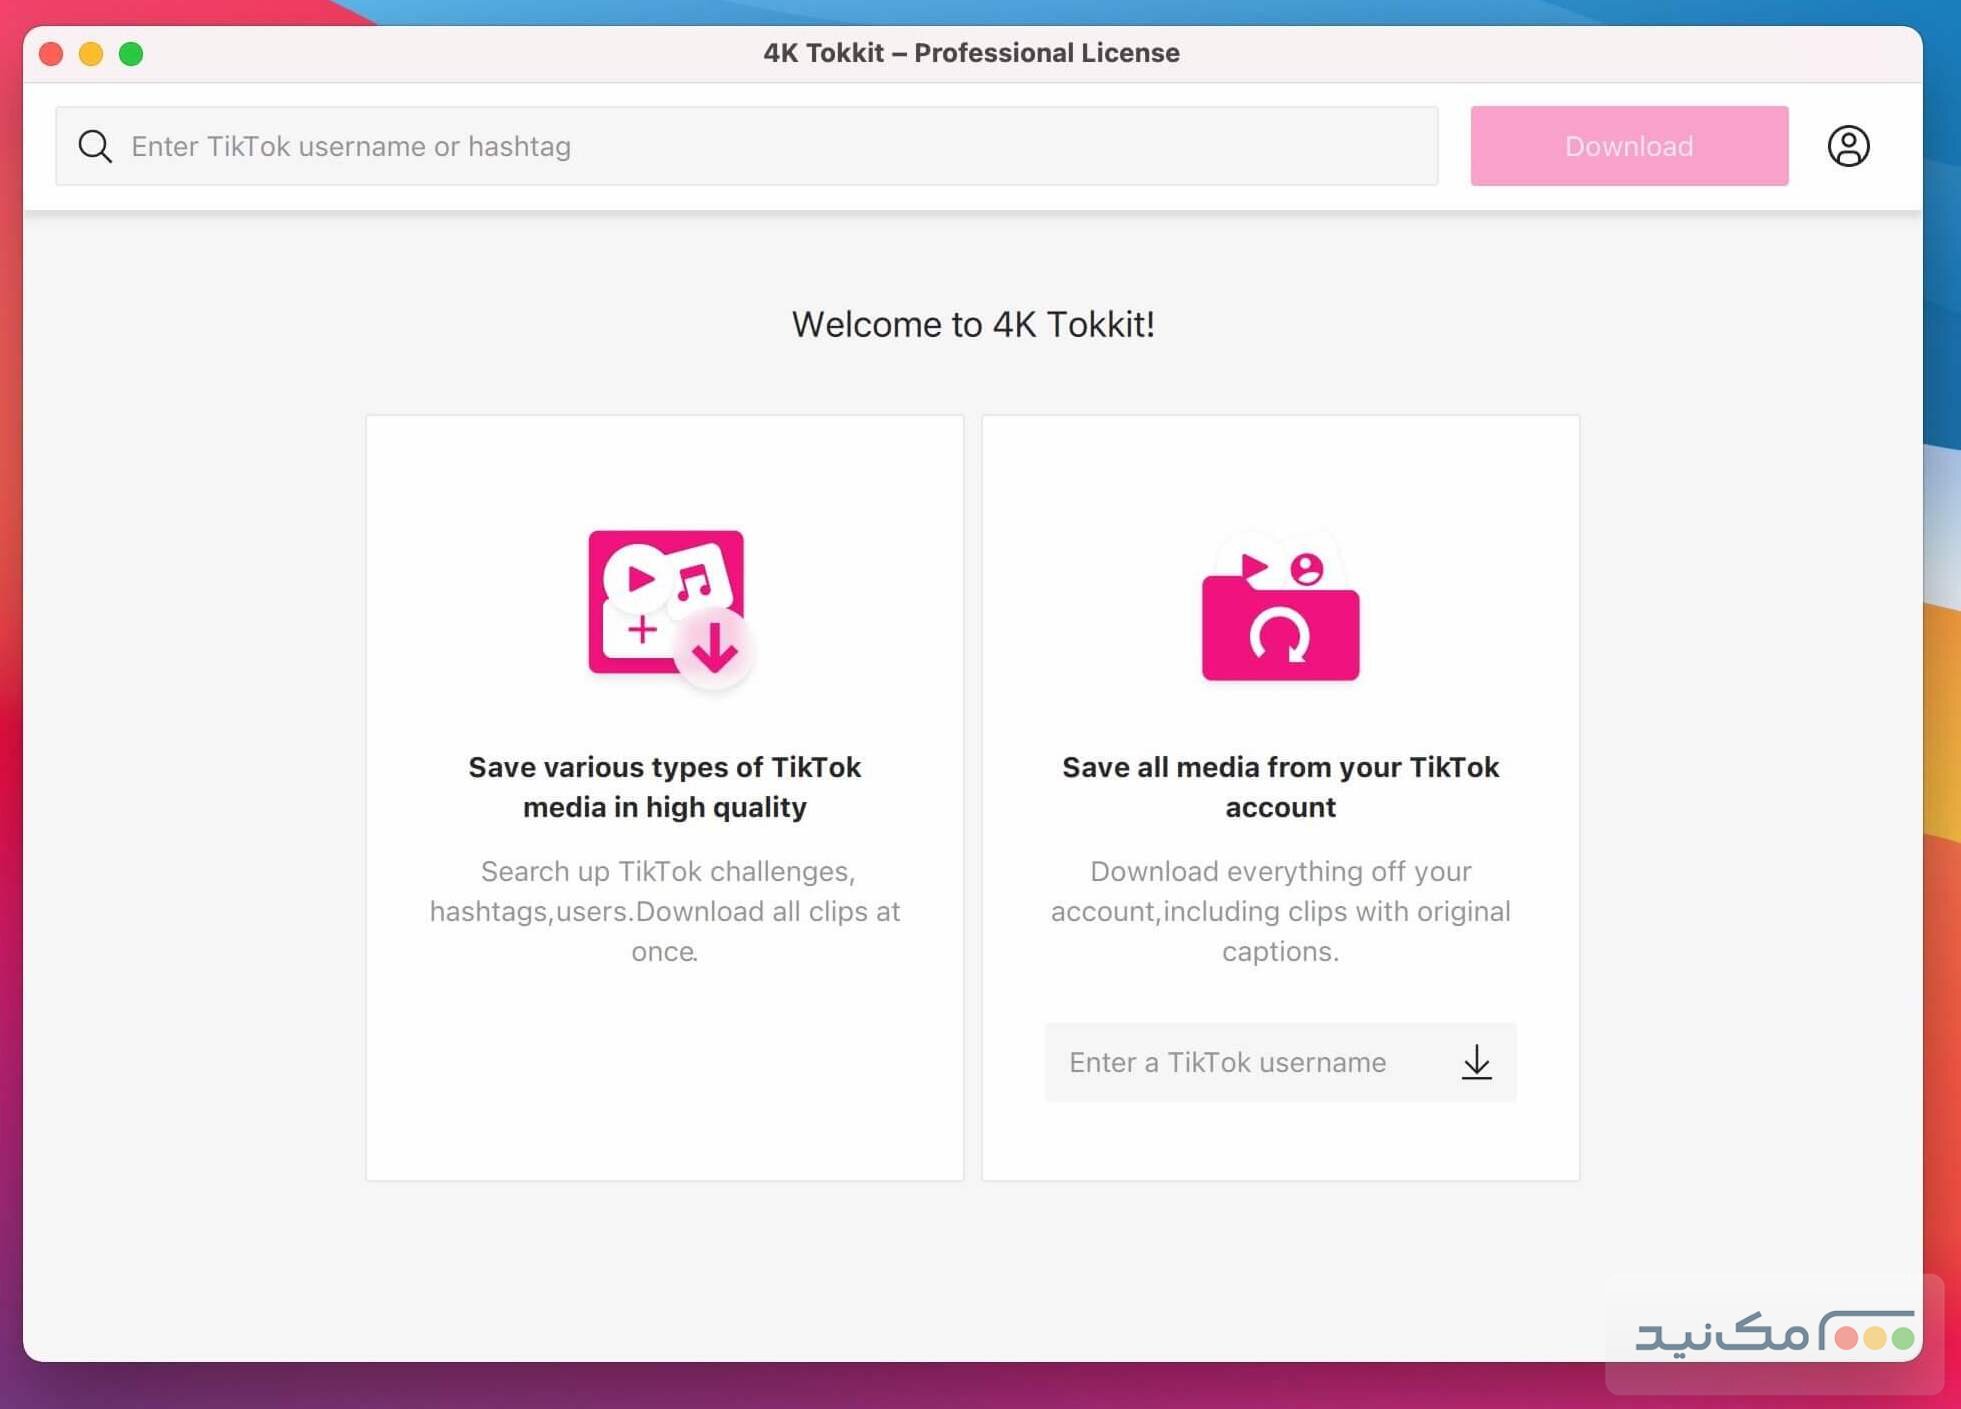The image size is (1961, 1409).
Task: Click the download arrow beside the username field
Action: click(1477, 1063)
